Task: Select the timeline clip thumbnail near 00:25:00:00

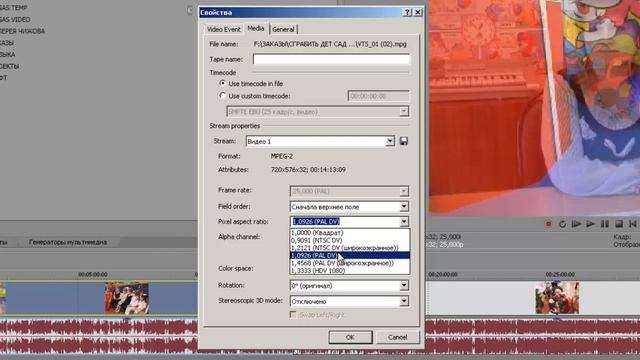Action: [557, 298]
